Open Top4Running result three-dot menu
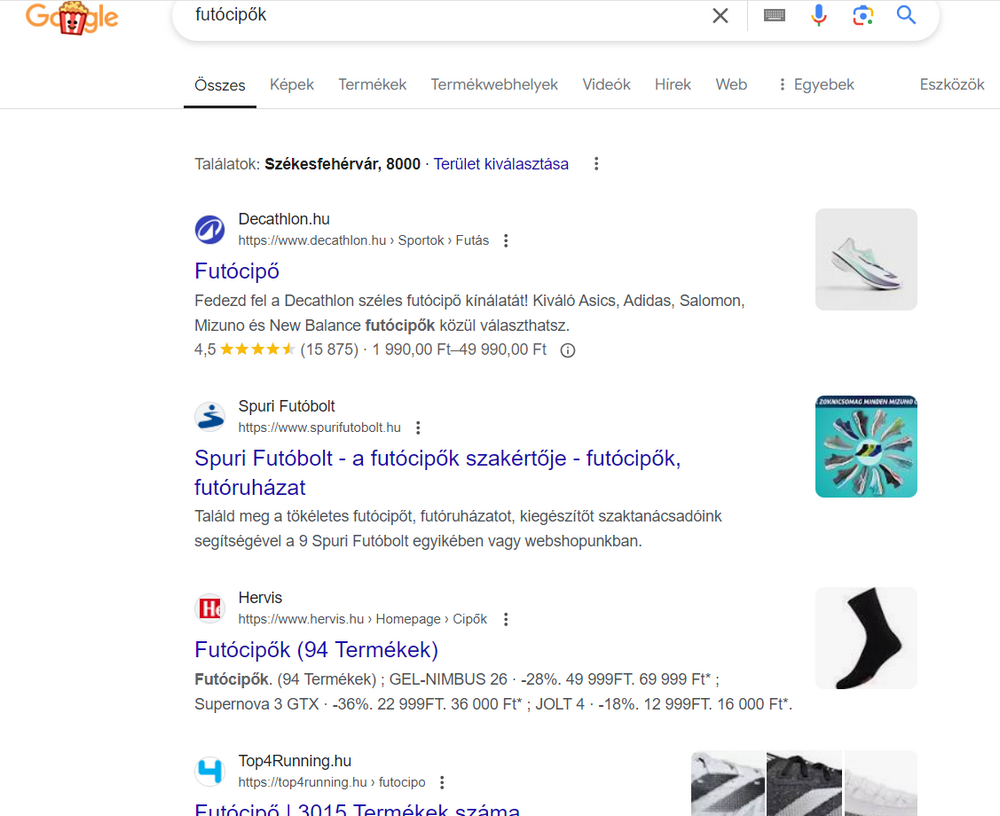 click(x=442, y=782)
